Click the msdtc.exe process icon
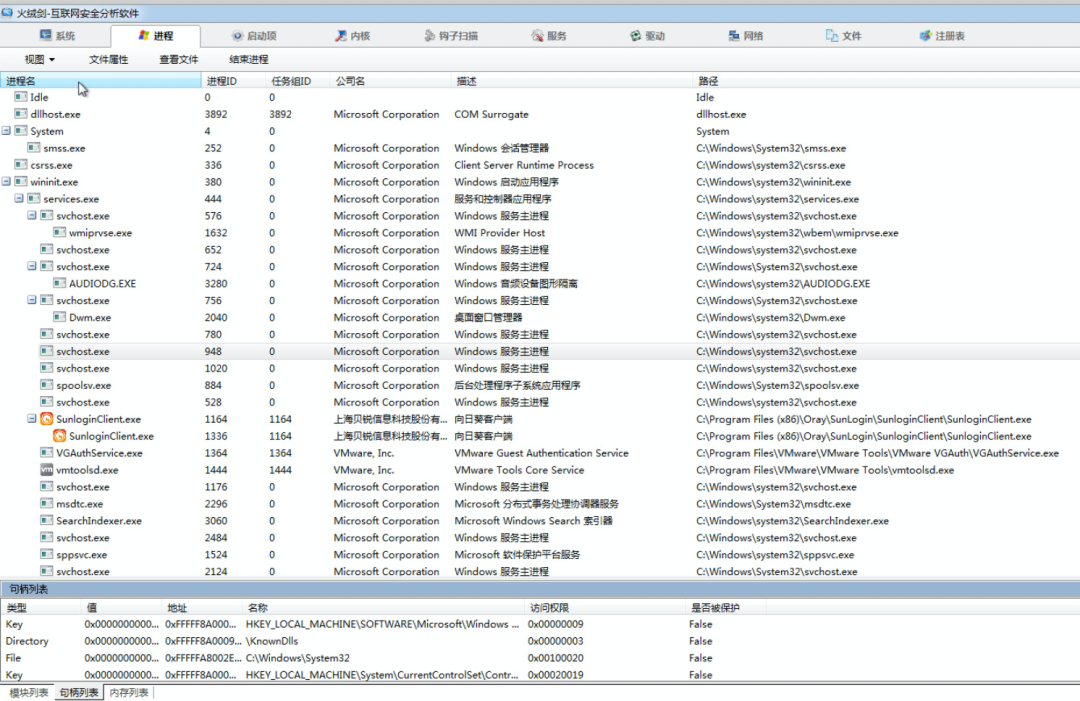1080x701 pixels. tap(46, 503)
